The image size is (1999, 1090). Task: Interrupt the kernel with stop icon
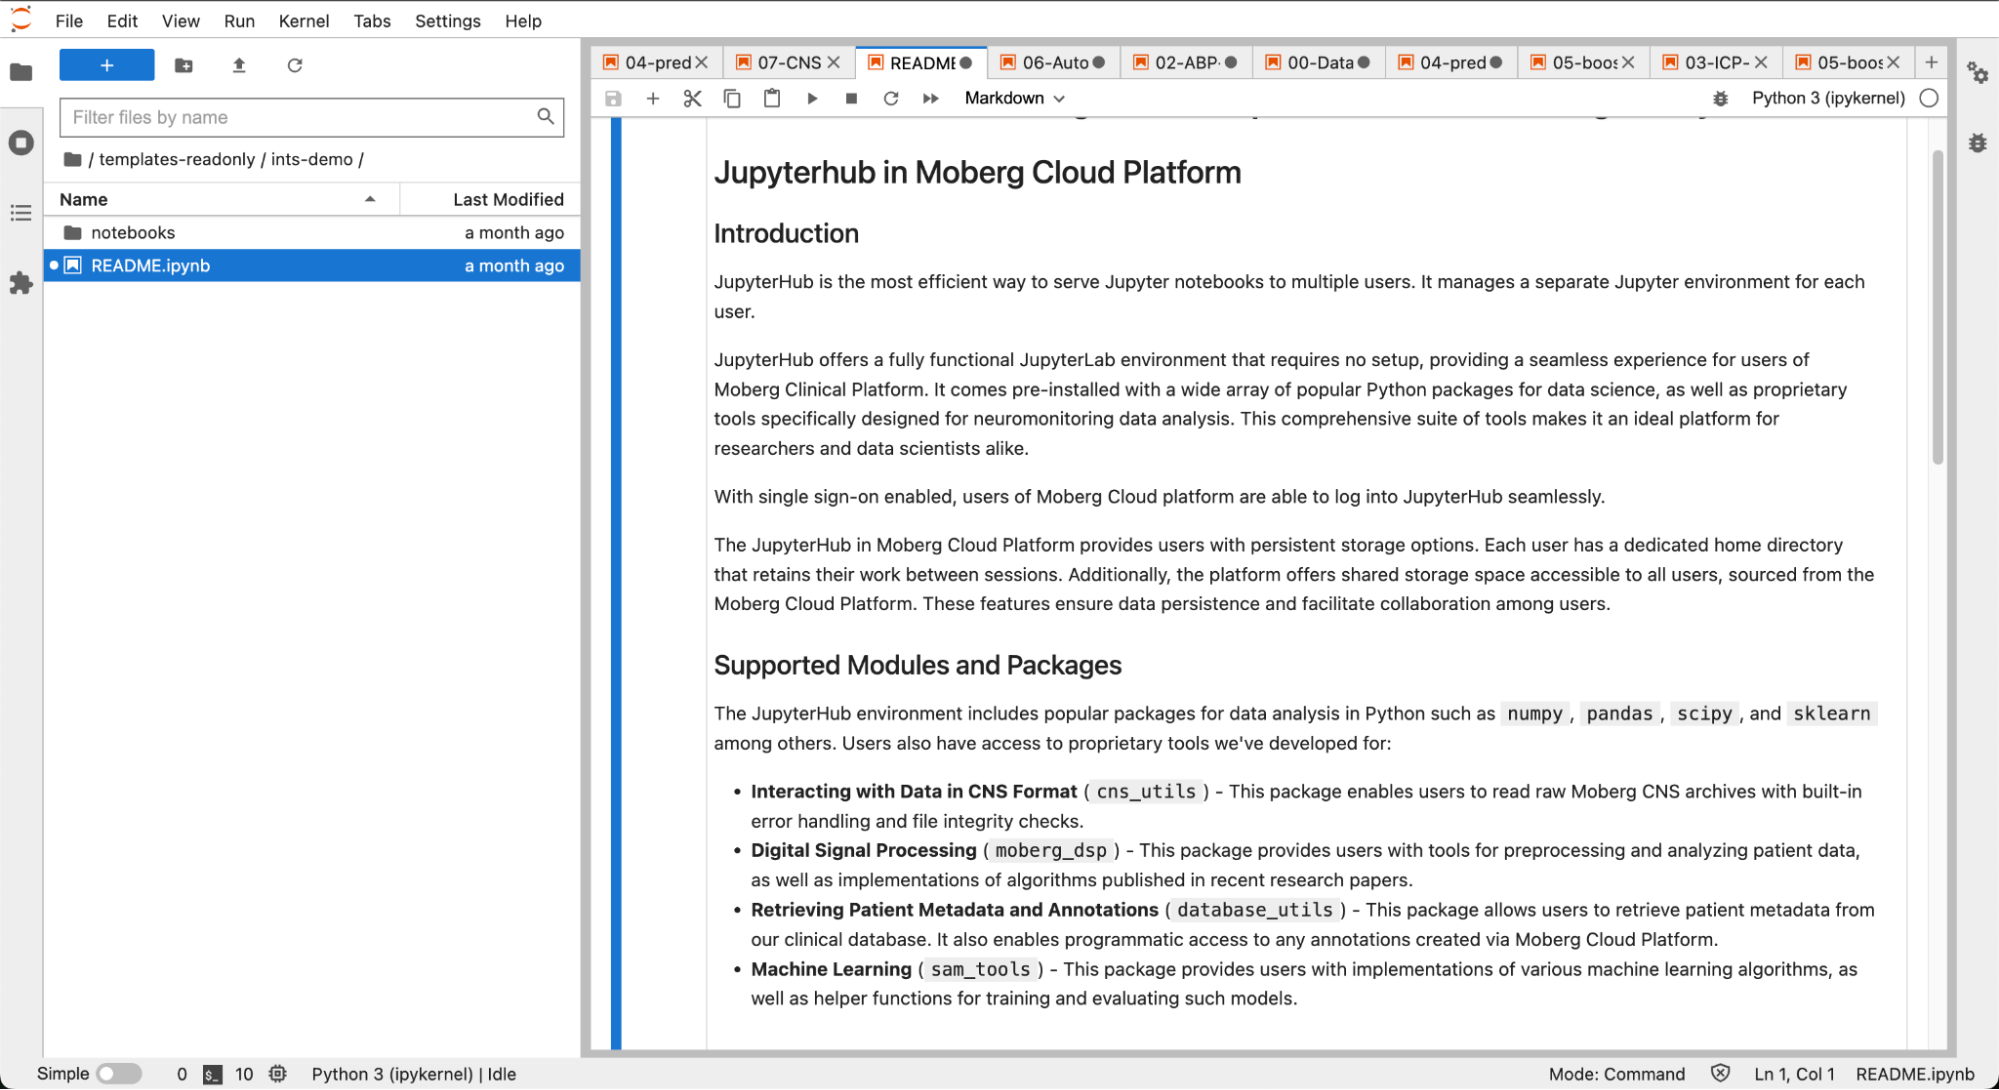[x=851, y=98]
